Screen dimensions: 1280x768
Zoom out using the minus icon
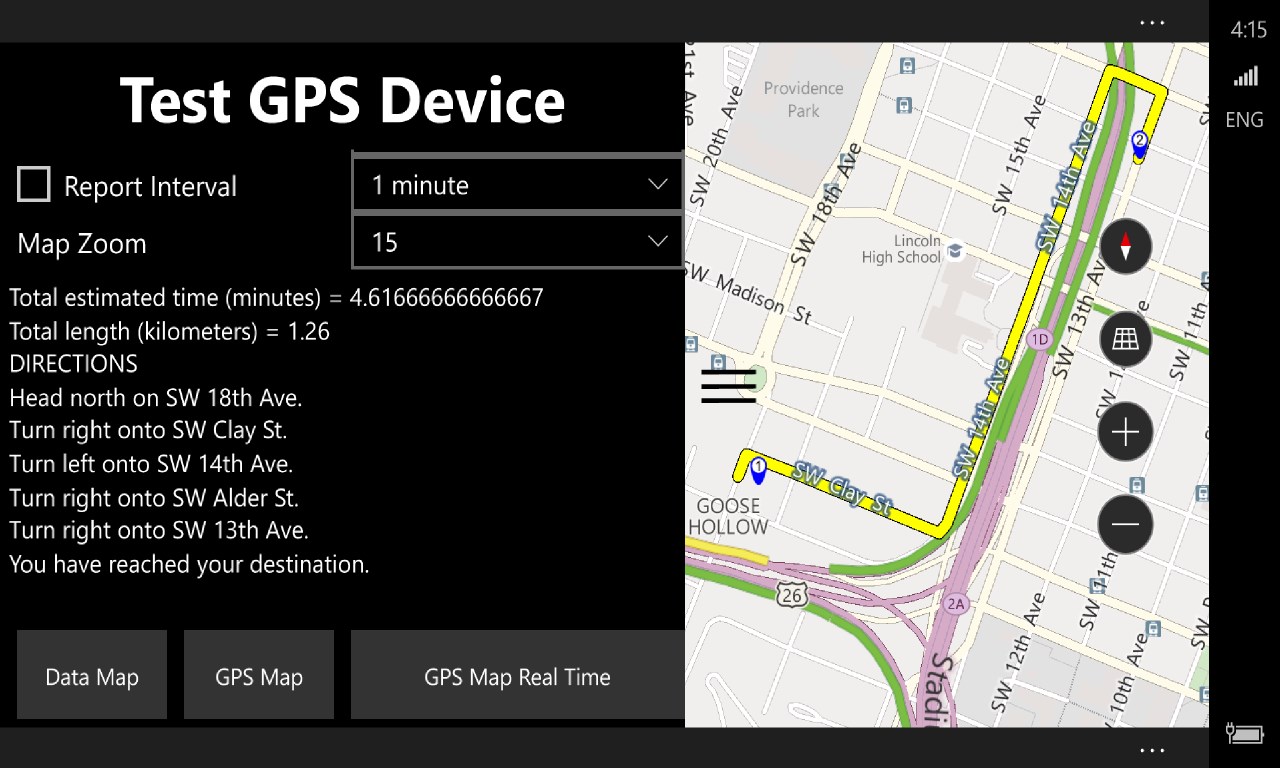point(1125,524)
